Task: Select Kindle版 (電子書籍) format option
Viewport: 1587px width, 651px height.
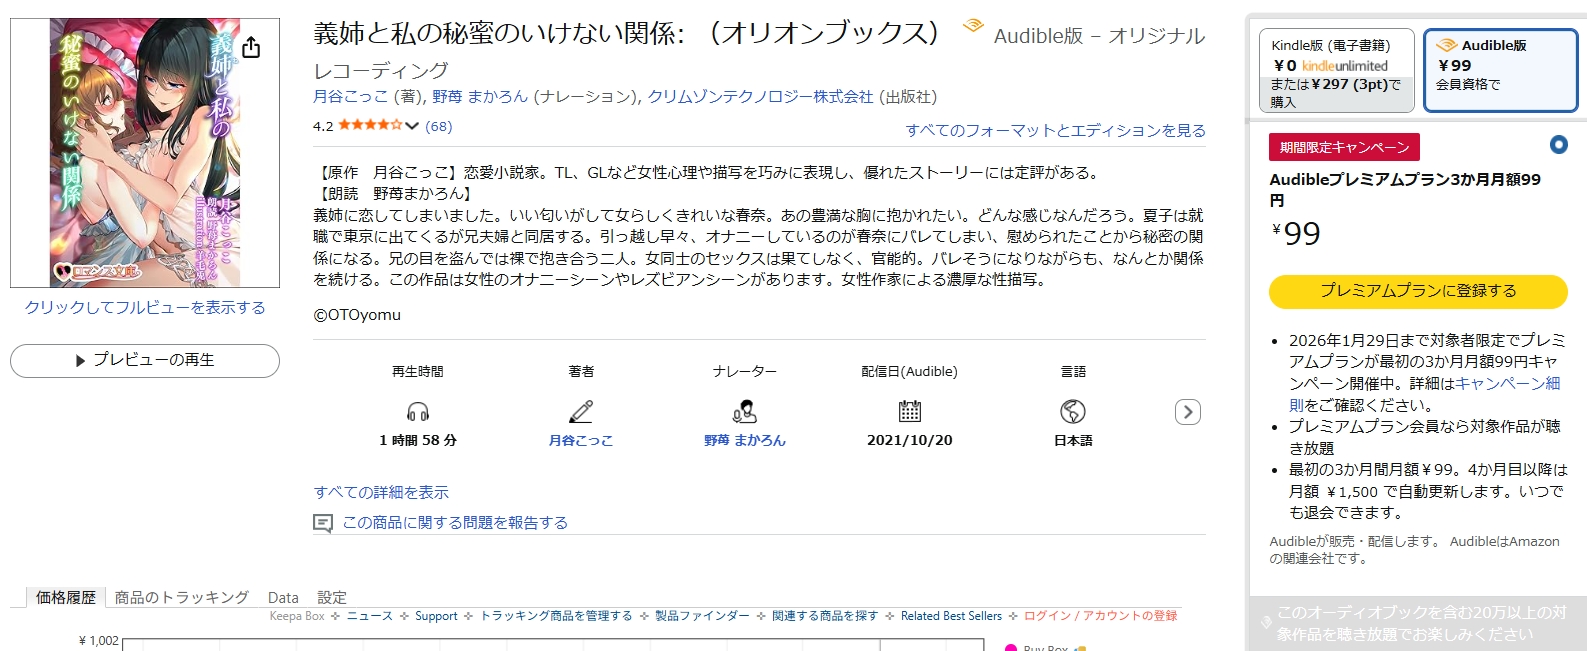Action: tap(1337, 70)
